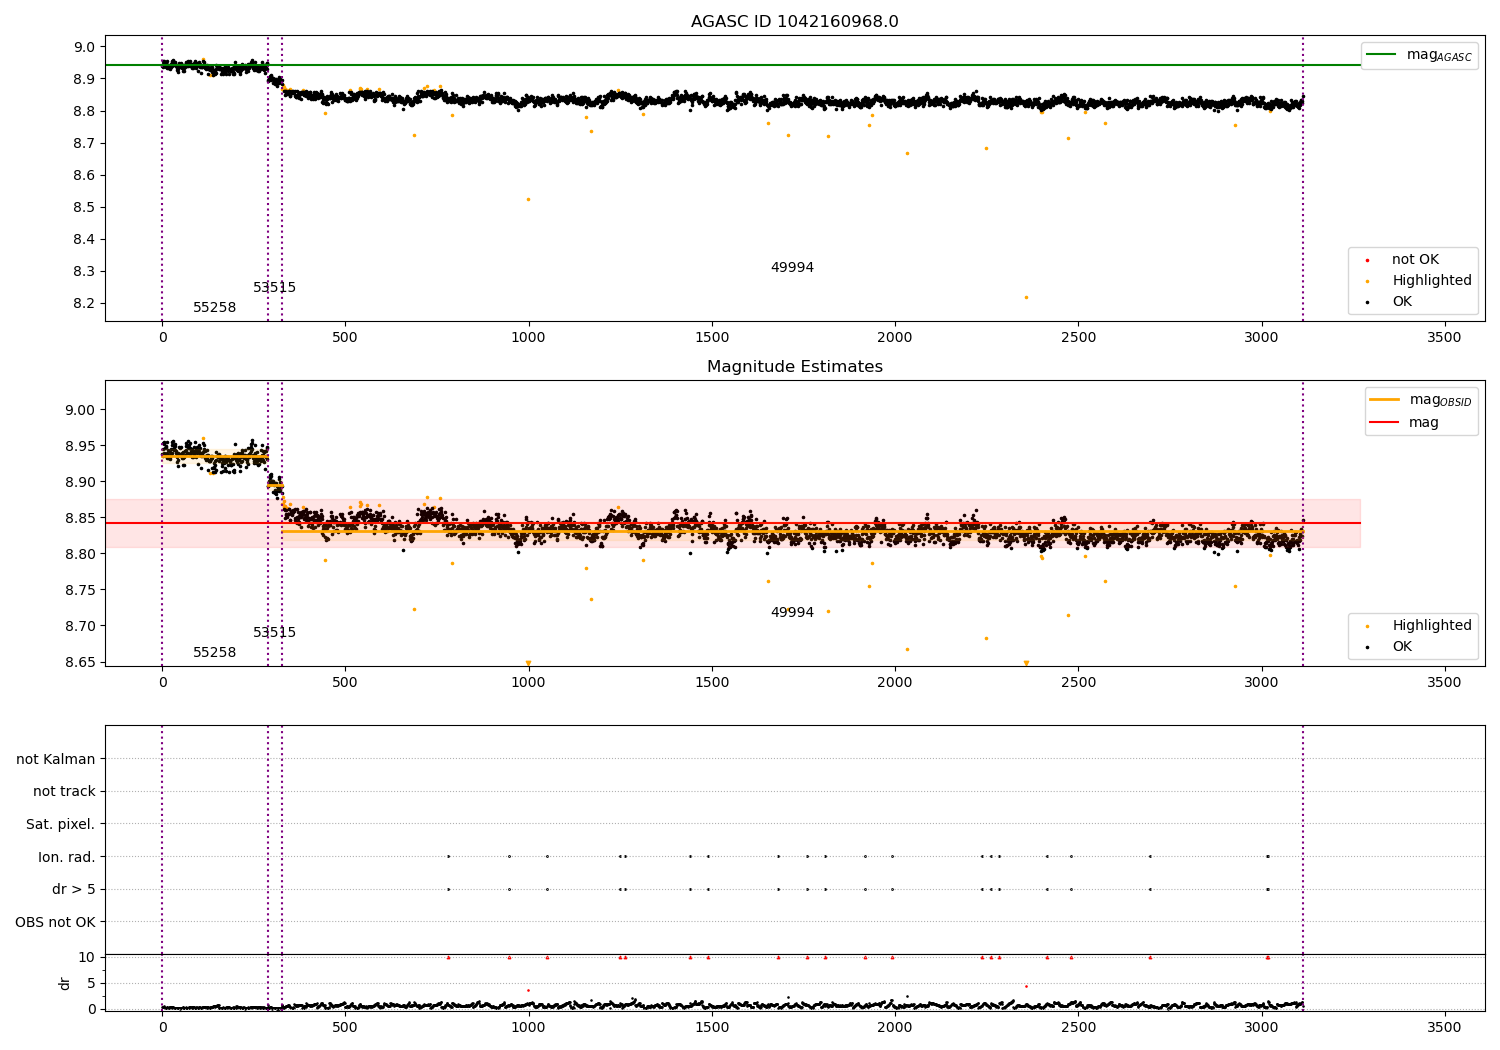Click the '2000' x-tick under the bottom dr plot
This screenshot has height=1050, width=1500.
tap(895, 1028)
